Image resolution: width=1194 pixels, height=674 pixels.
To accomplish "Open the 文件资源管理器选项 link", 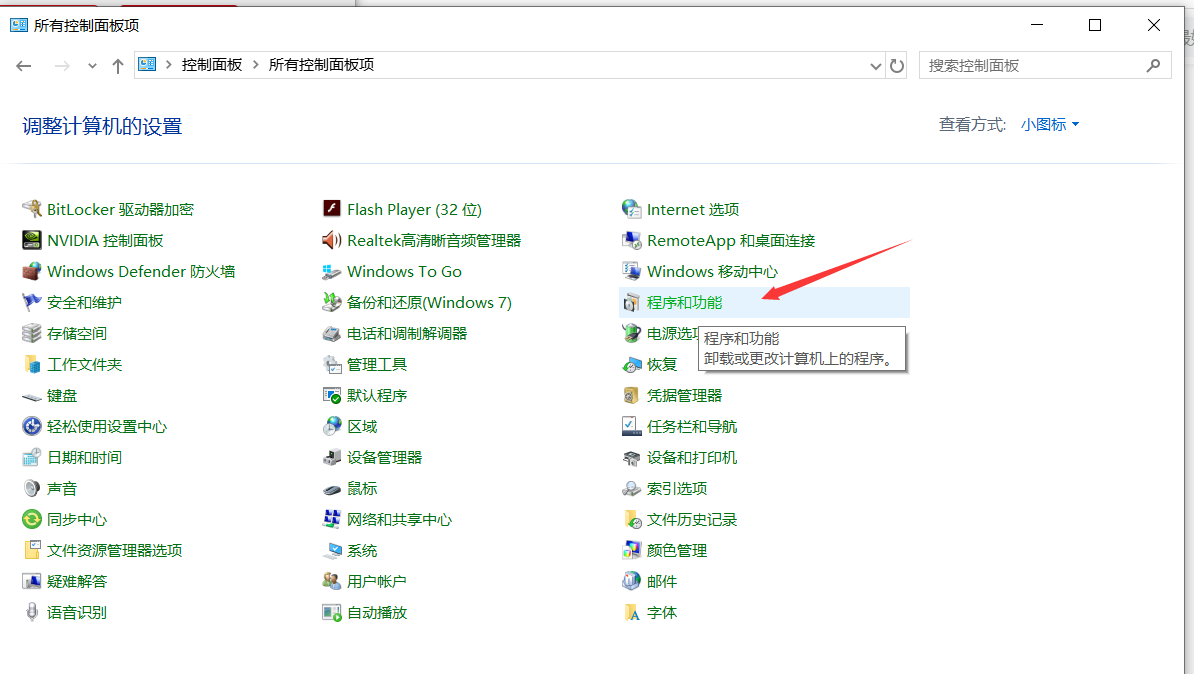I will [x=114, y=551].
